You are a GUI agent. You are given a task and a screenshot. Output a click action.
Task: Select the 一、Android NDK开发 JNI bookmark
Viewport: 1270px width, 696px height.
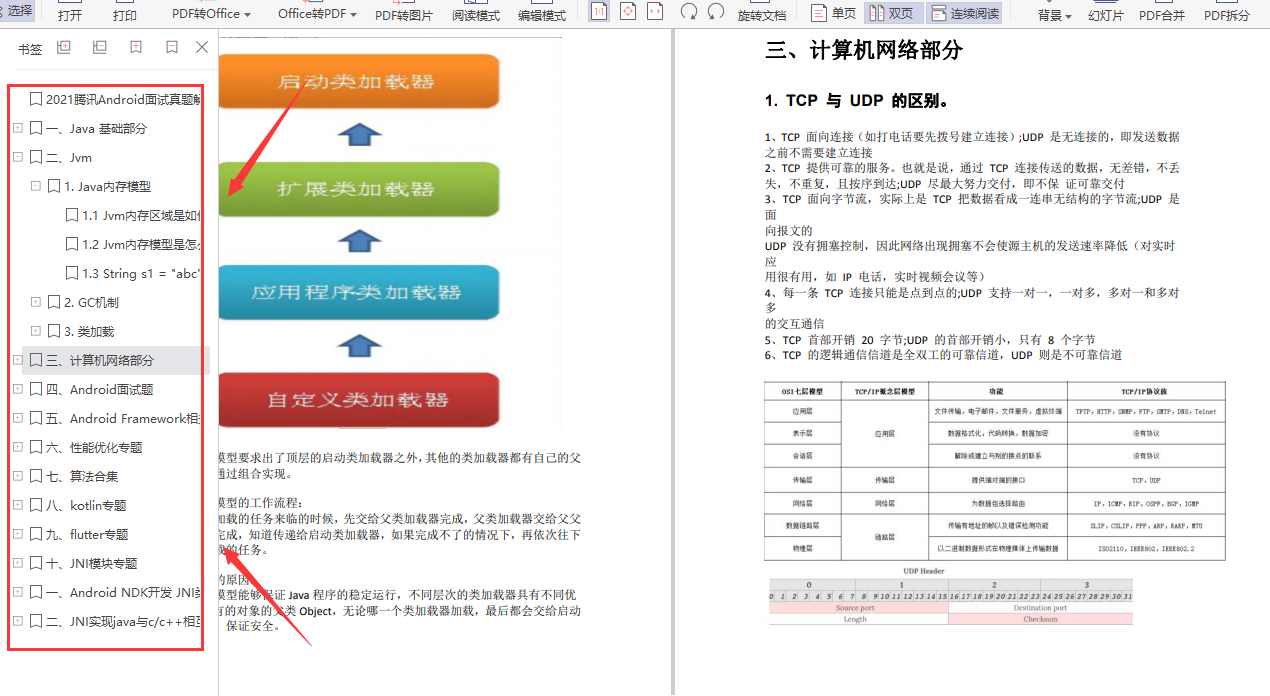(x=116, y=592)
